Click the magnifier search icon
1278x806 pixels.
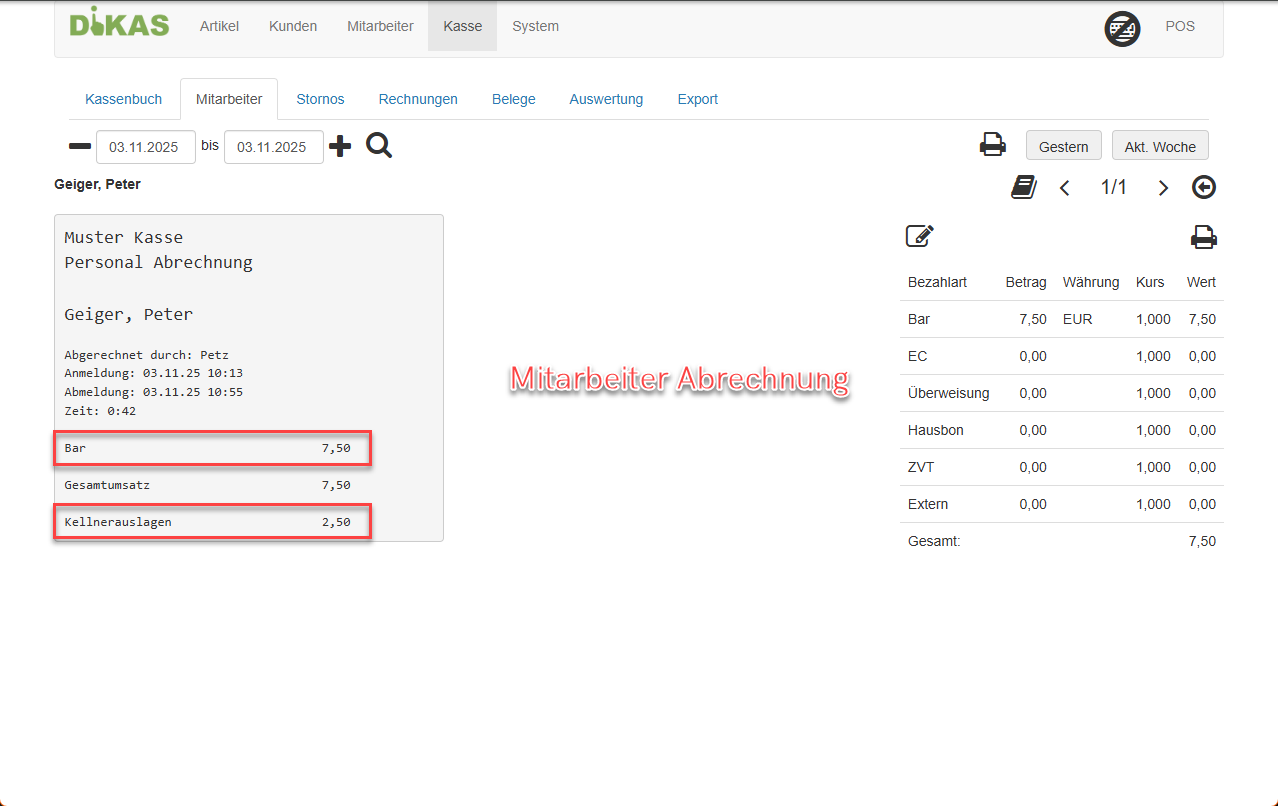pos(379,146)
